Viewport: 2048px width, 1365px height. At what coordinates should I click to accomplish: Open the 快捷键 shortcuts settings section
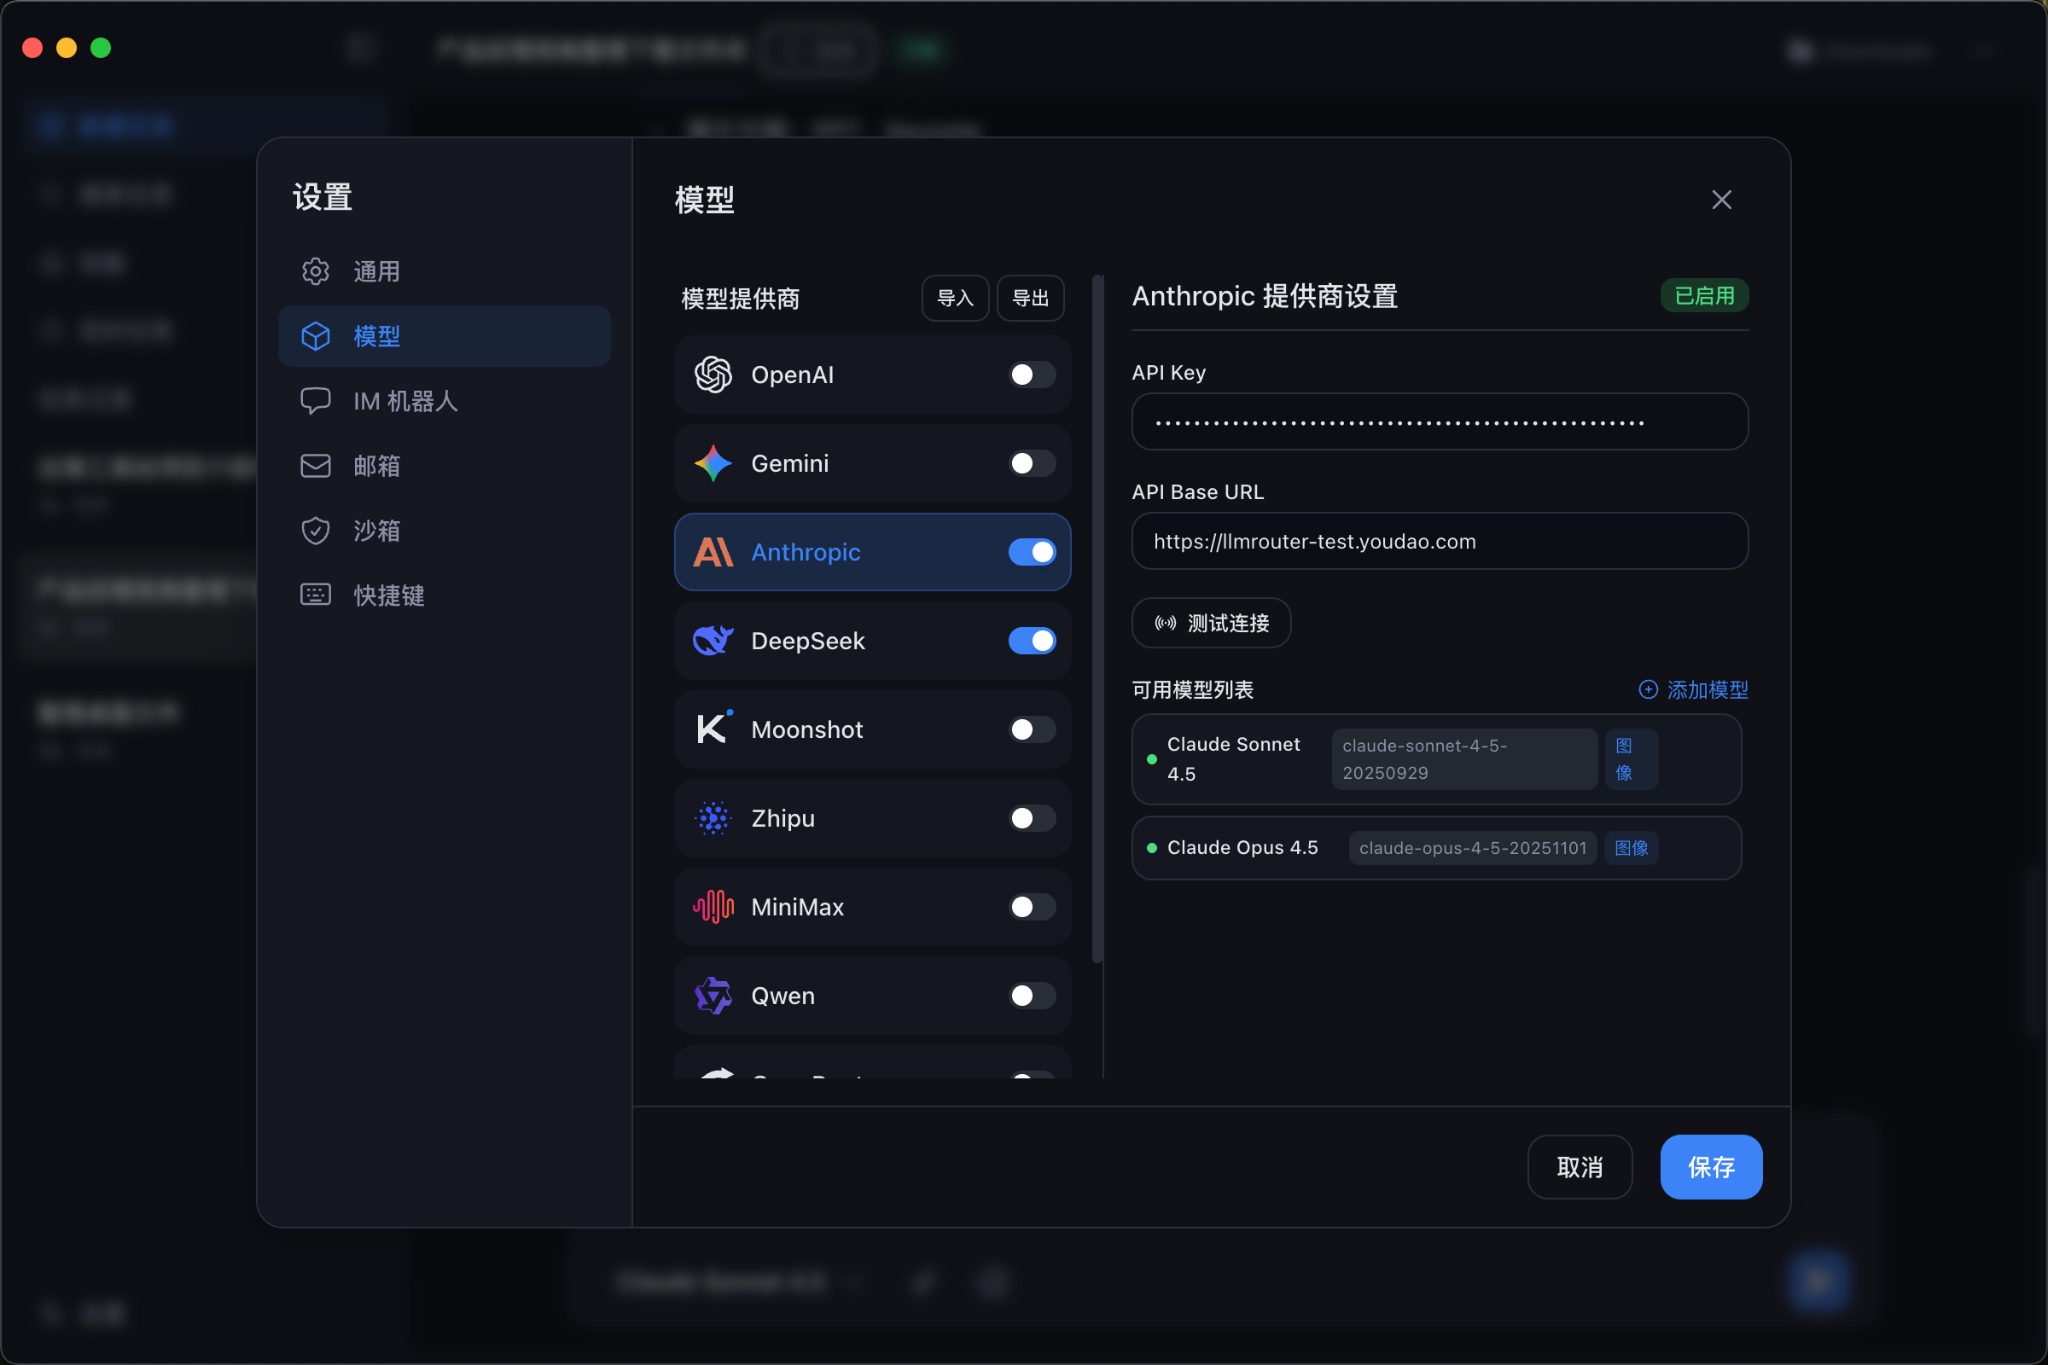(x=444, y=595)
